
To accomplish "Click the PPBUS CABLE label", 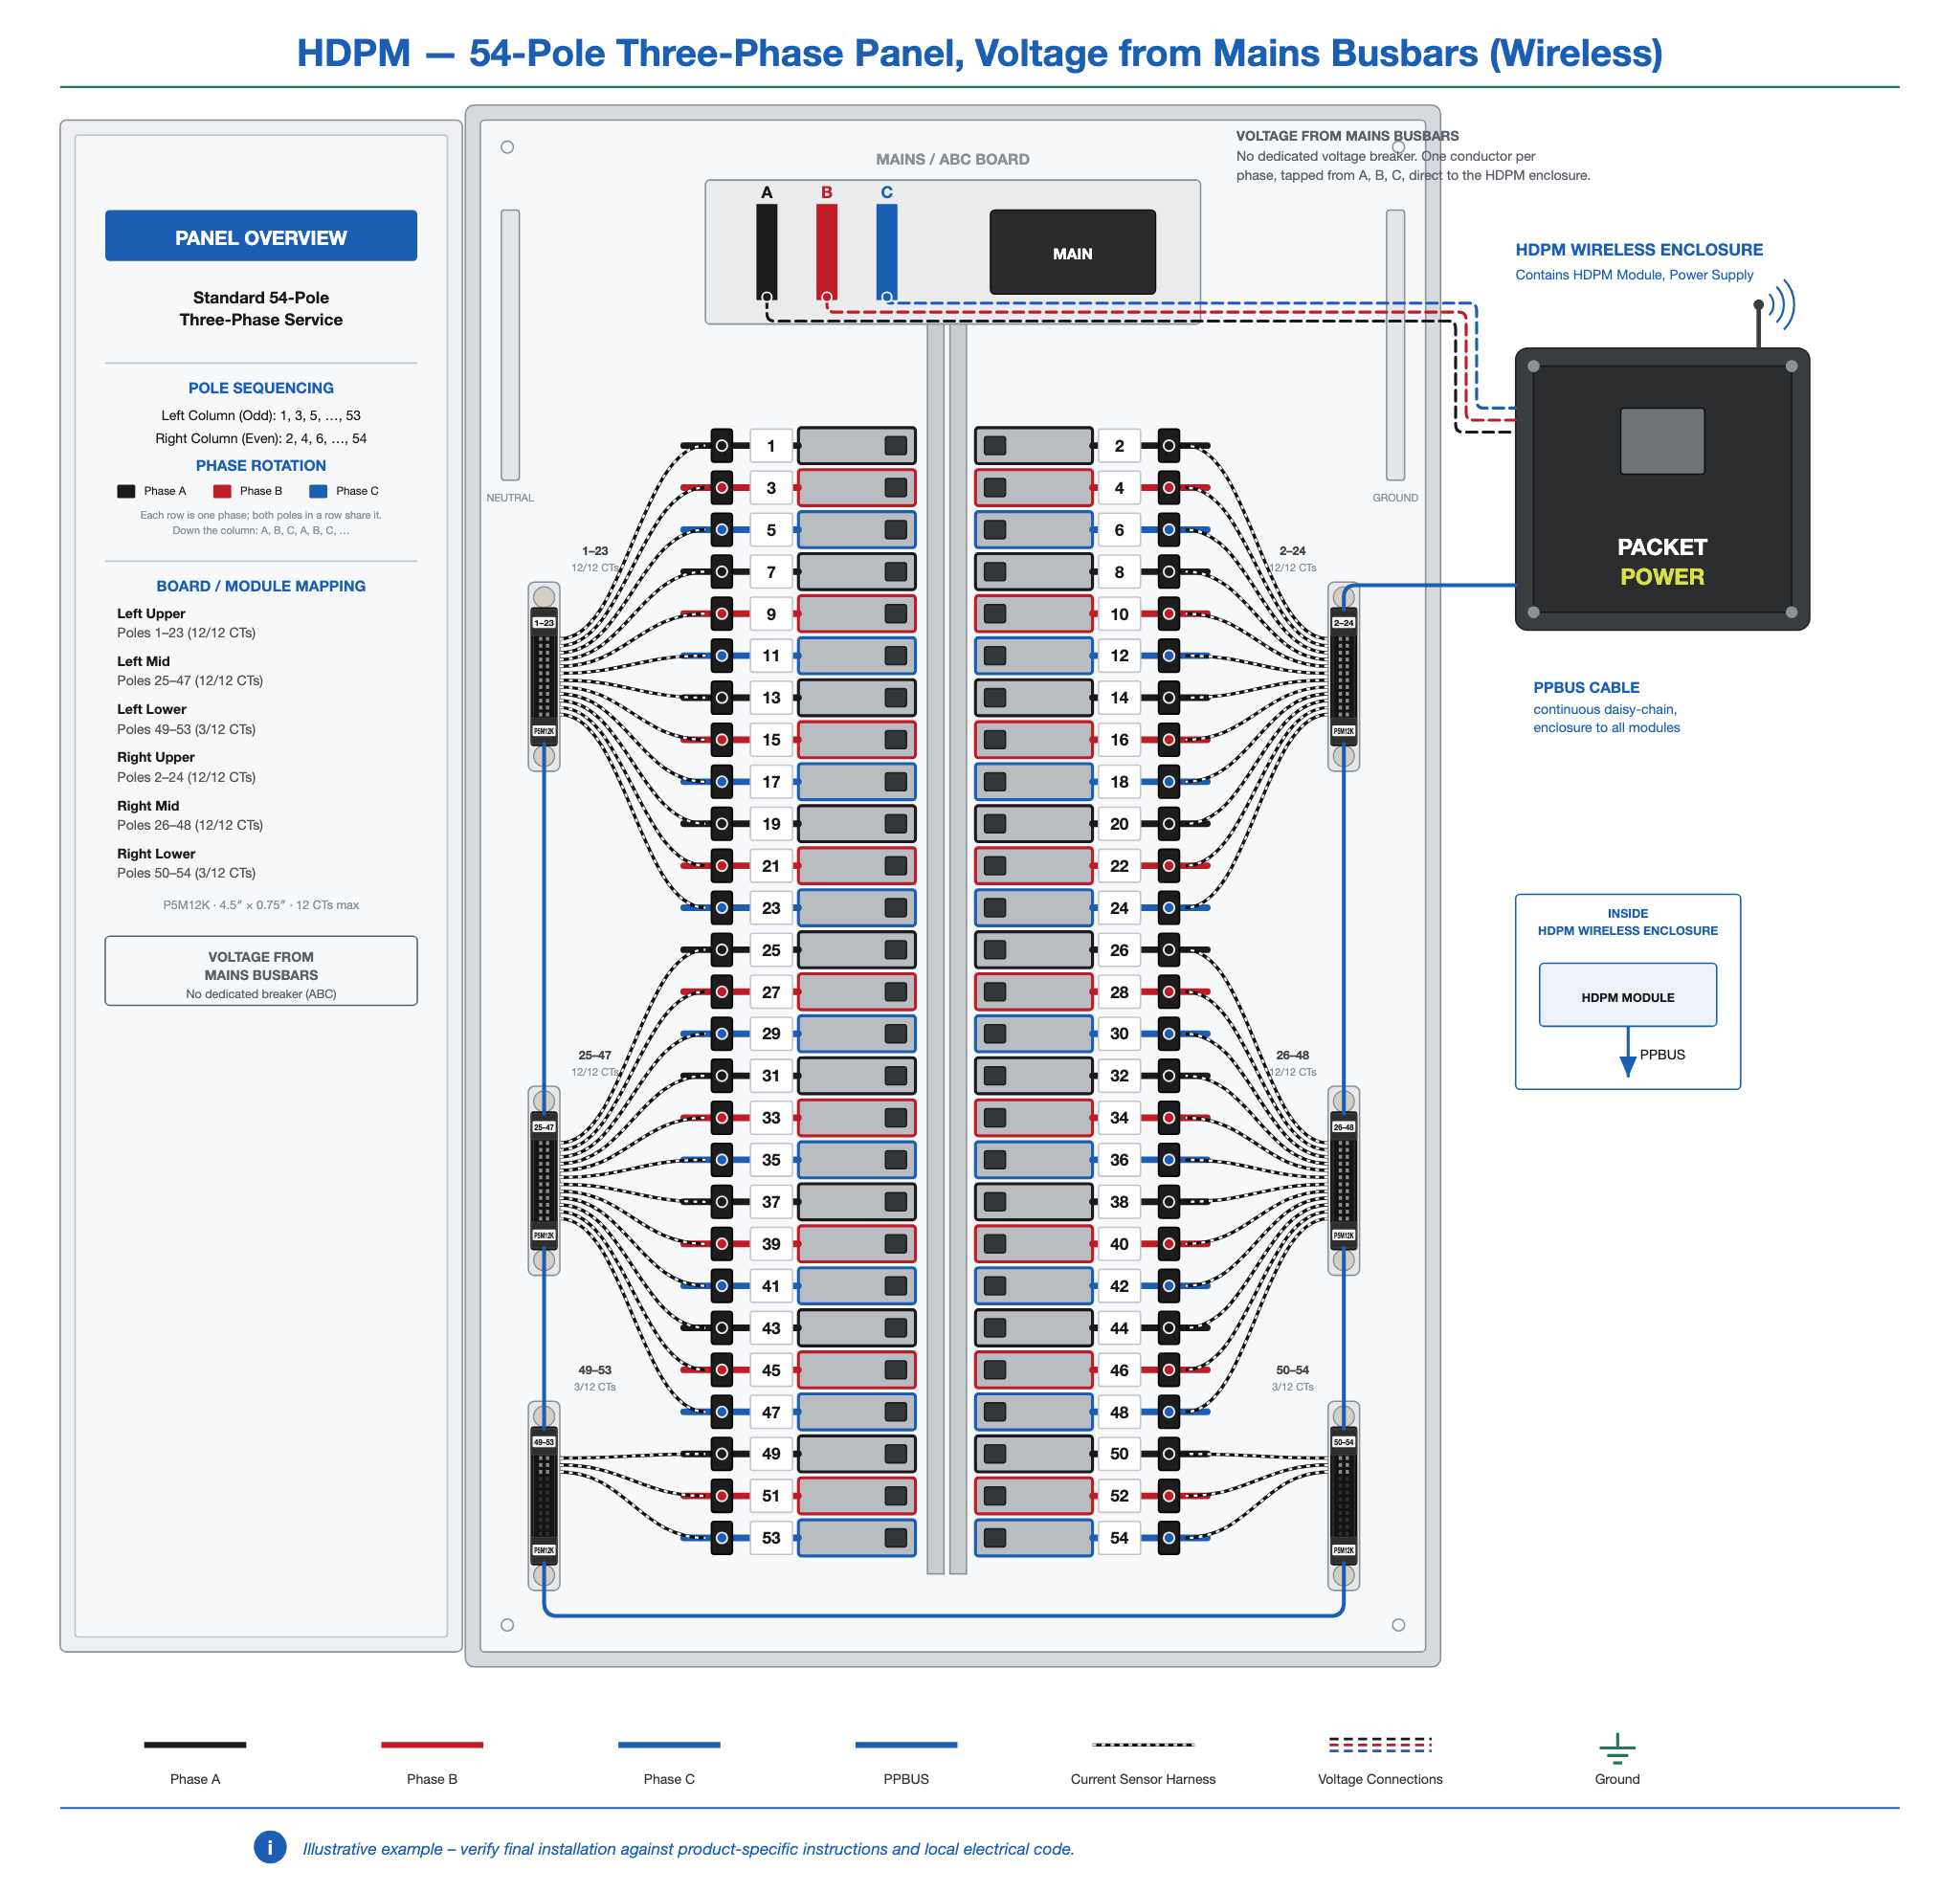I will (x=1586, y=688).
